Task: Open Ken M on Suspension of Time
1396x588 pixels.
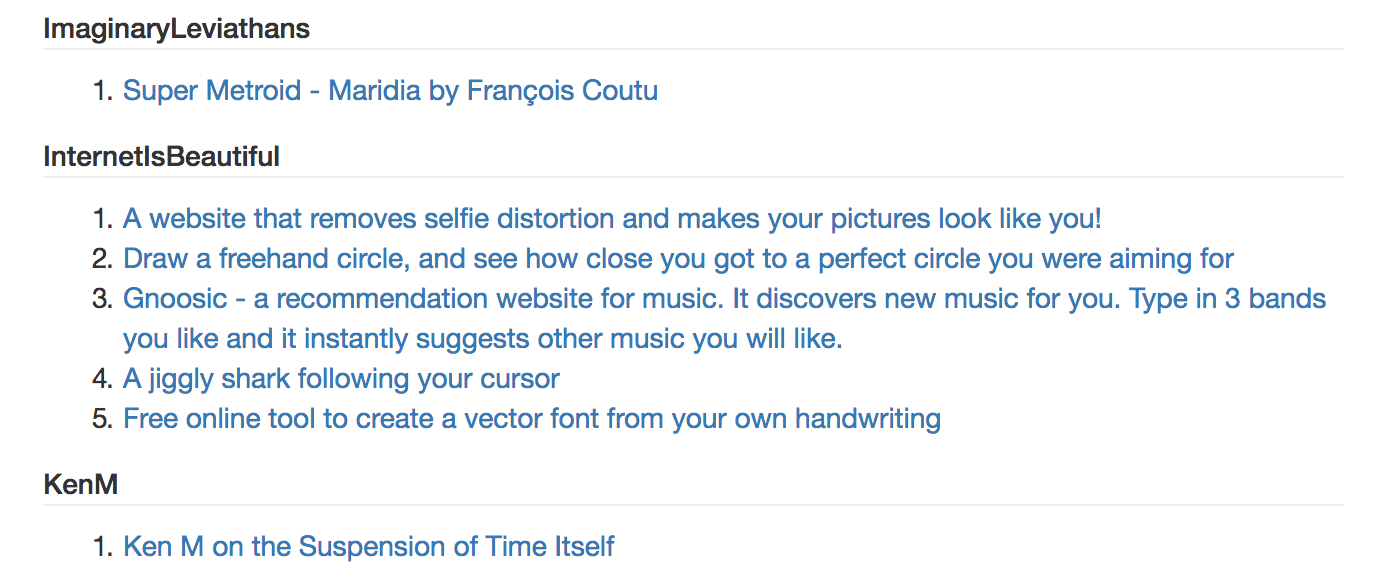Action: (368, 547)
